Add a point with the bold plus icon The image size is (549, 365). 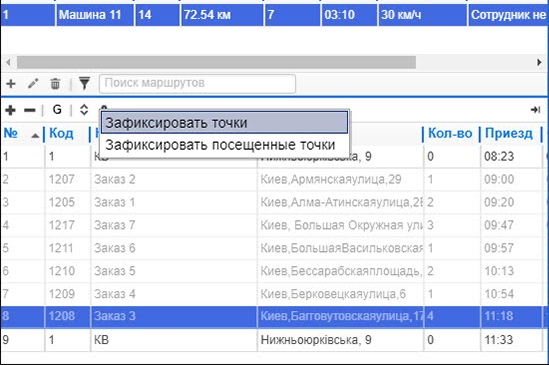click(x=11, y=110)
